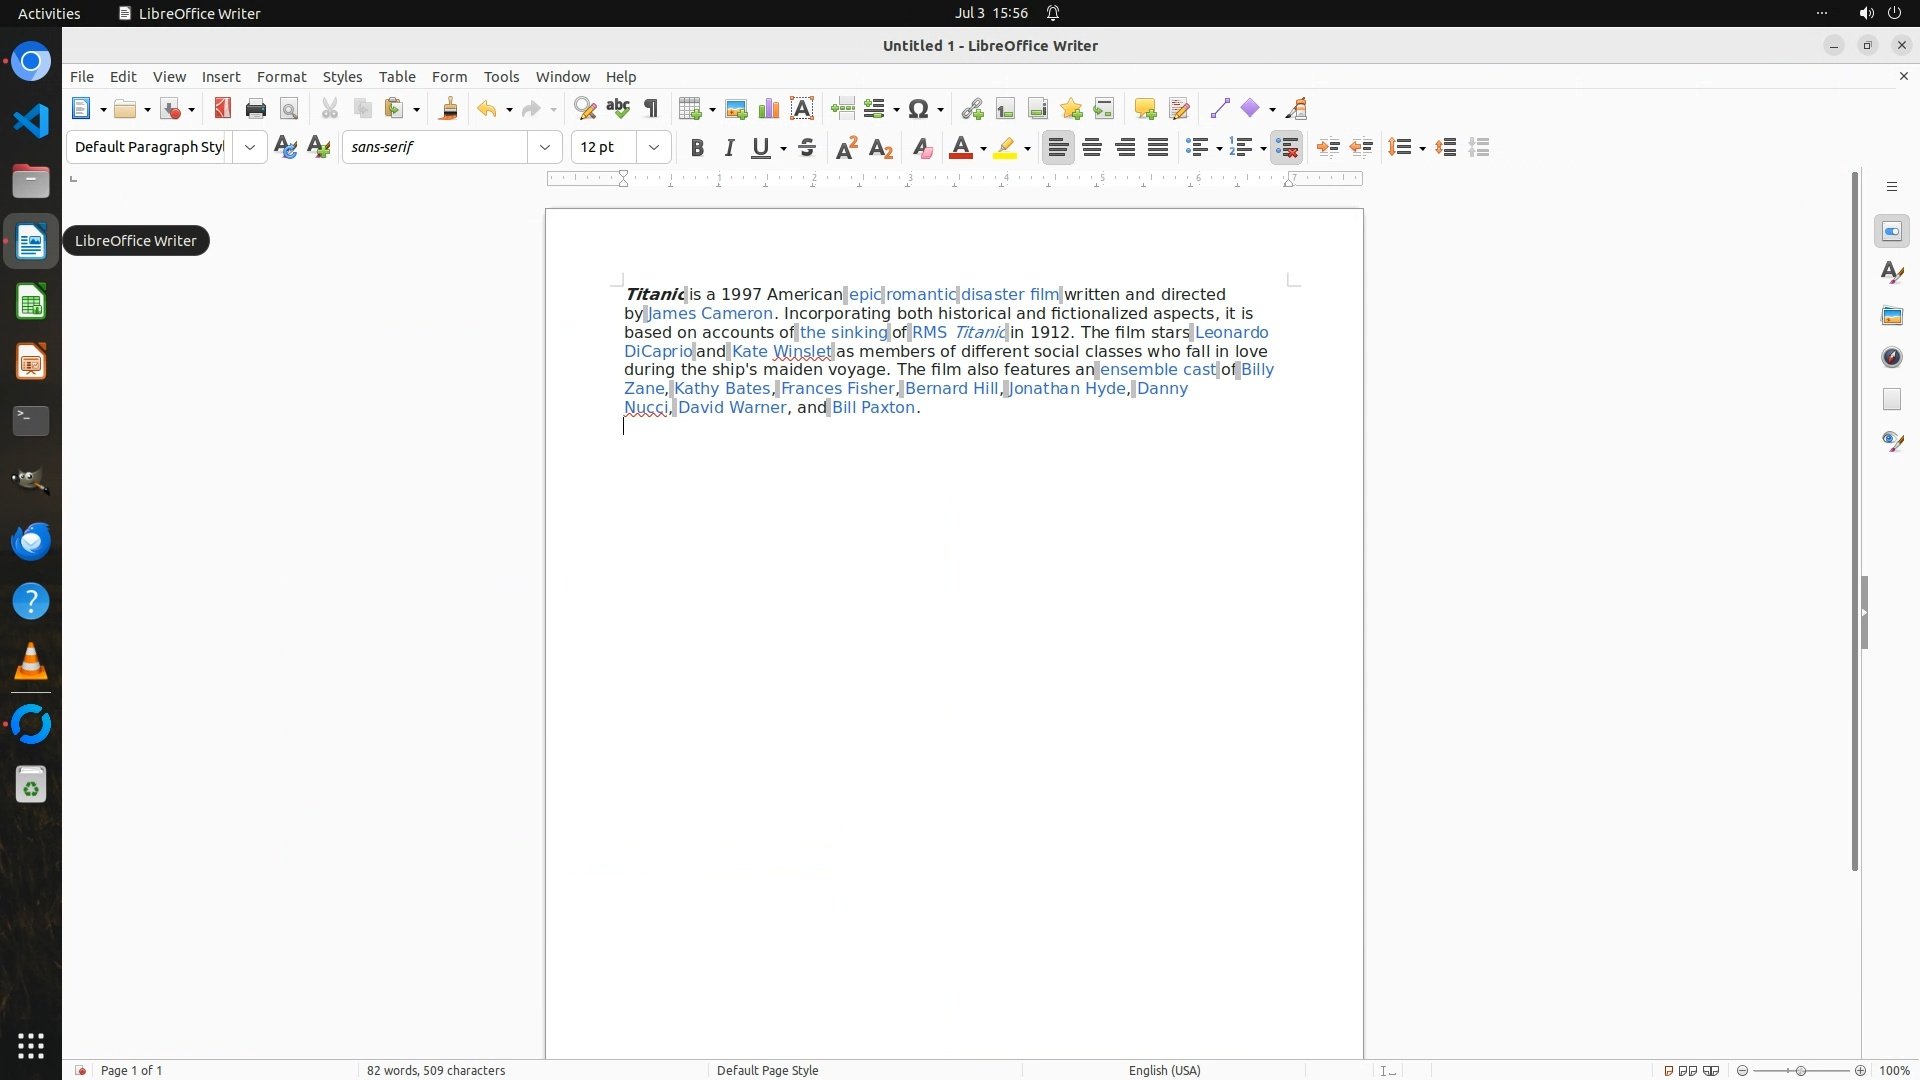This screenshot has height=1080, width=1920.
Task: Click English (USA) language in status bar
Action: point(1164,1070)
